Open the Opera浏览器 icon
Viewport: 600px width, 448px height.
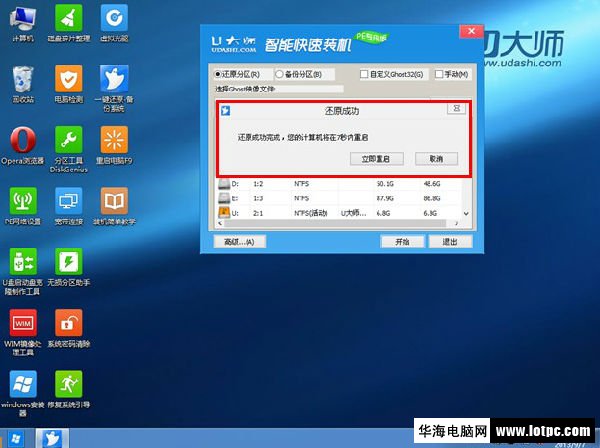point(23,145)
